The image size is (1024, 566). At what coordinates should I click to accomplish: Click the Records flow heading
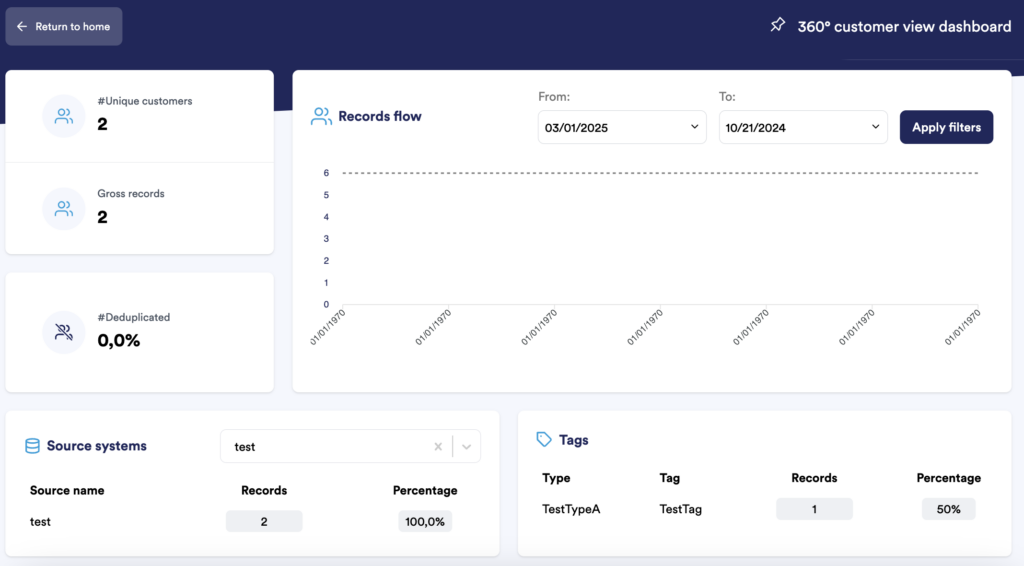click(379, 116)
